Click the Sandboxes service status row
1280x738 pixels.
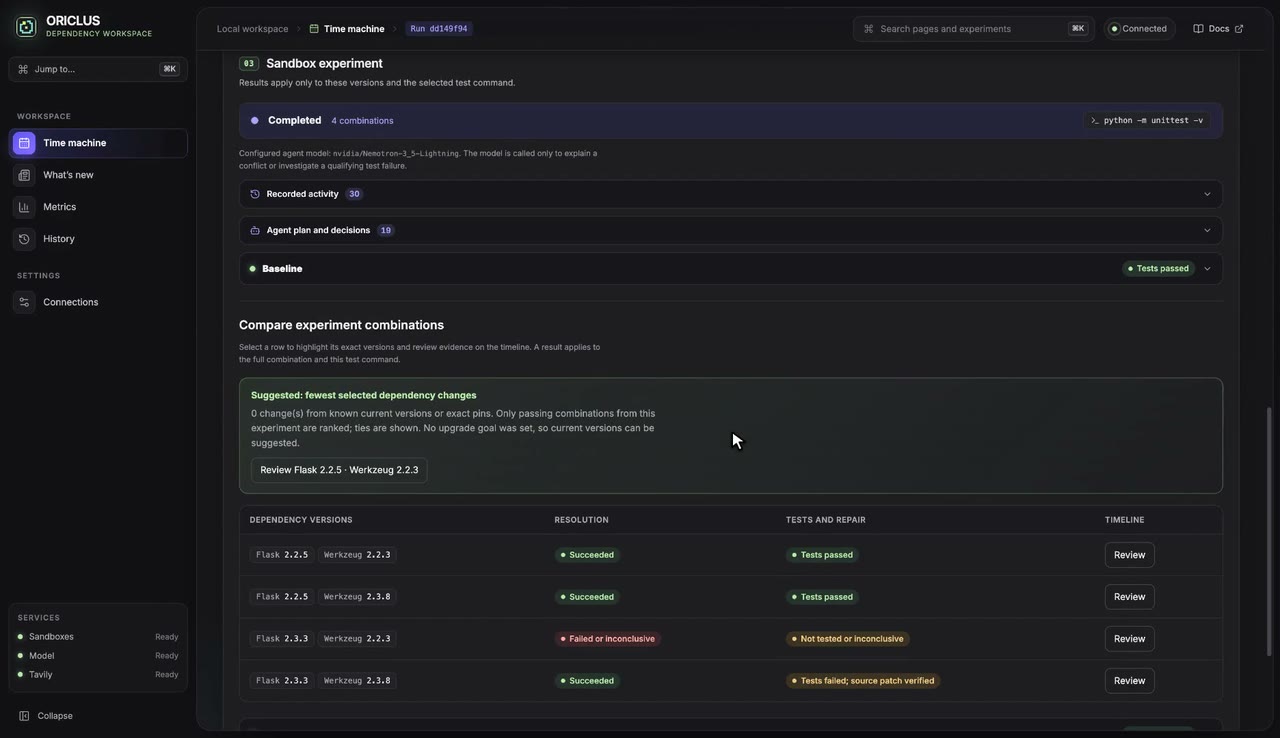tap(98, 637)
